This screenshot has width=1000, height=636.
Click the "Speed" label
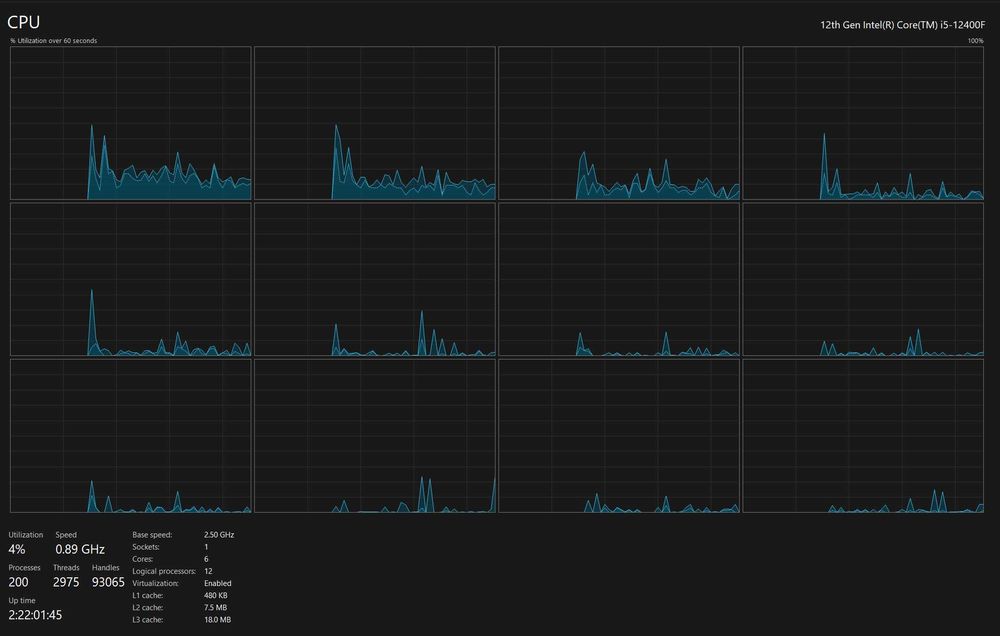pyautogui.click(x=66, y=535)
